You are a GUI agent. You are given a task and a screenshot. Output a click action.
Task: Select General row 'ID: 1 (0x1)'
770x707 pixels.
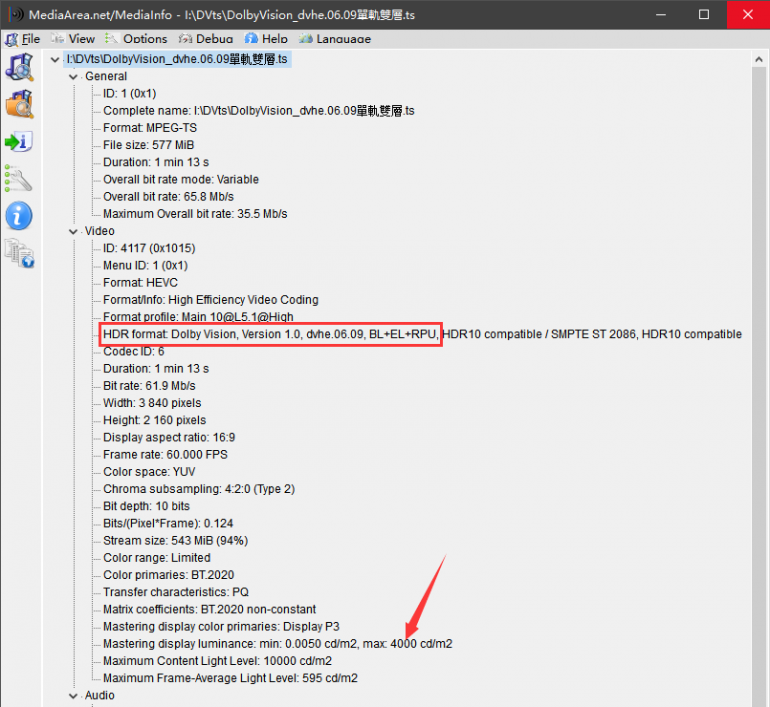130,94
